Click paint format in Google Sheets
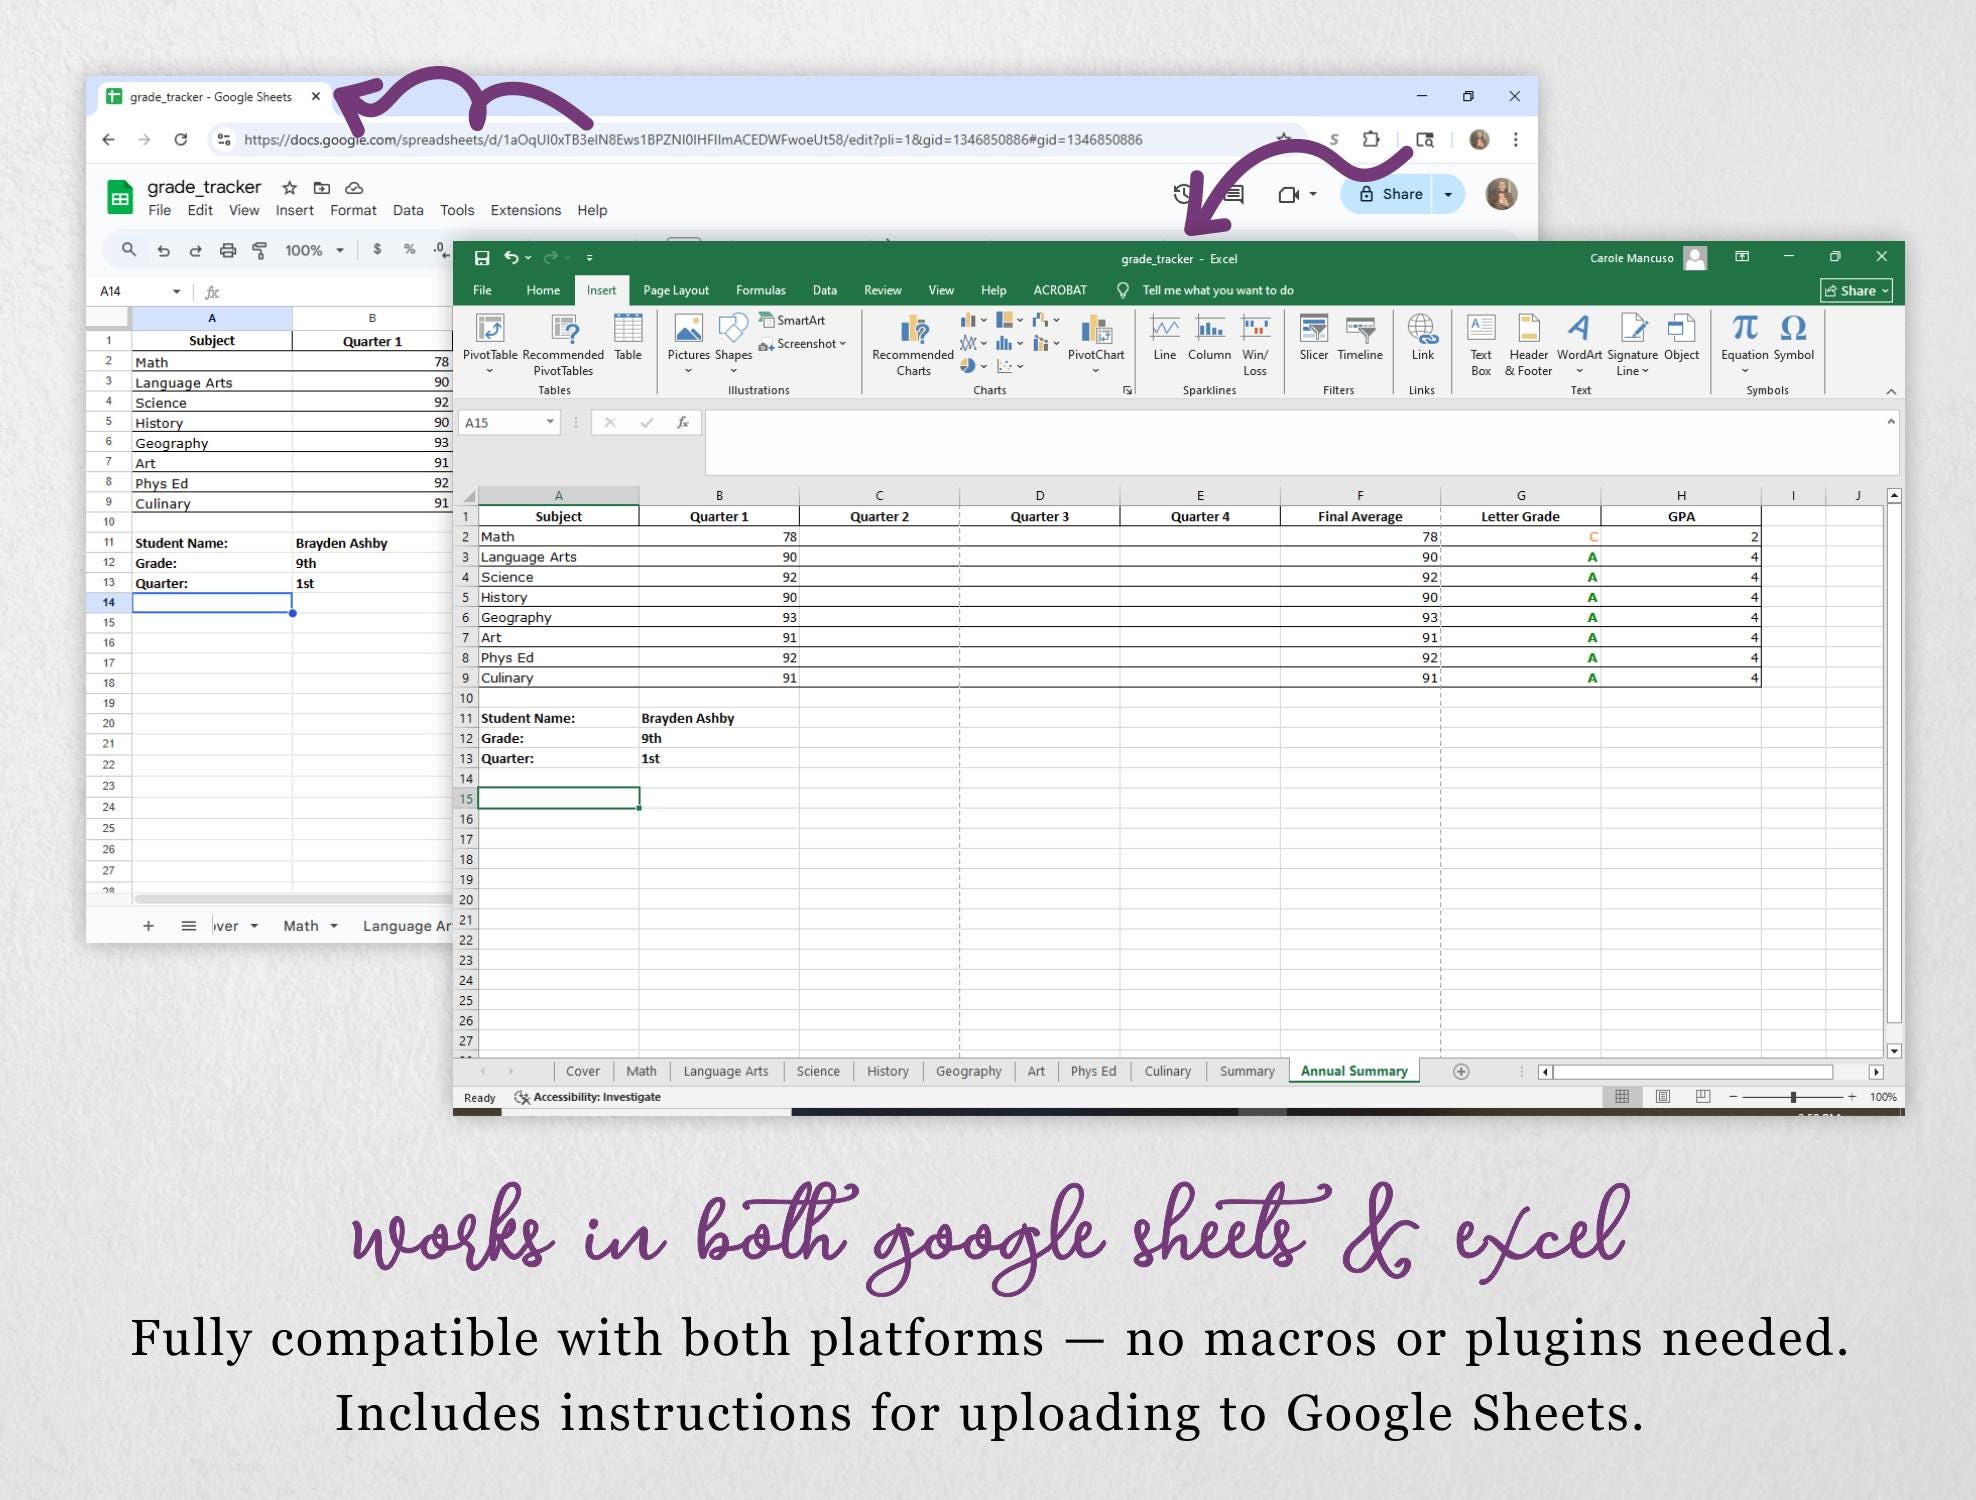1976x1500 pixels. [260, 250]
